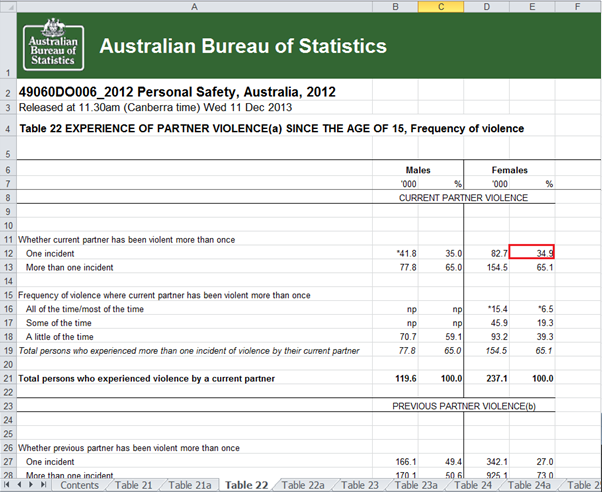602x492 pixels.
Task: Select bold 'Total persons who experienced violence by a current partner'
Action: (194, 378)
